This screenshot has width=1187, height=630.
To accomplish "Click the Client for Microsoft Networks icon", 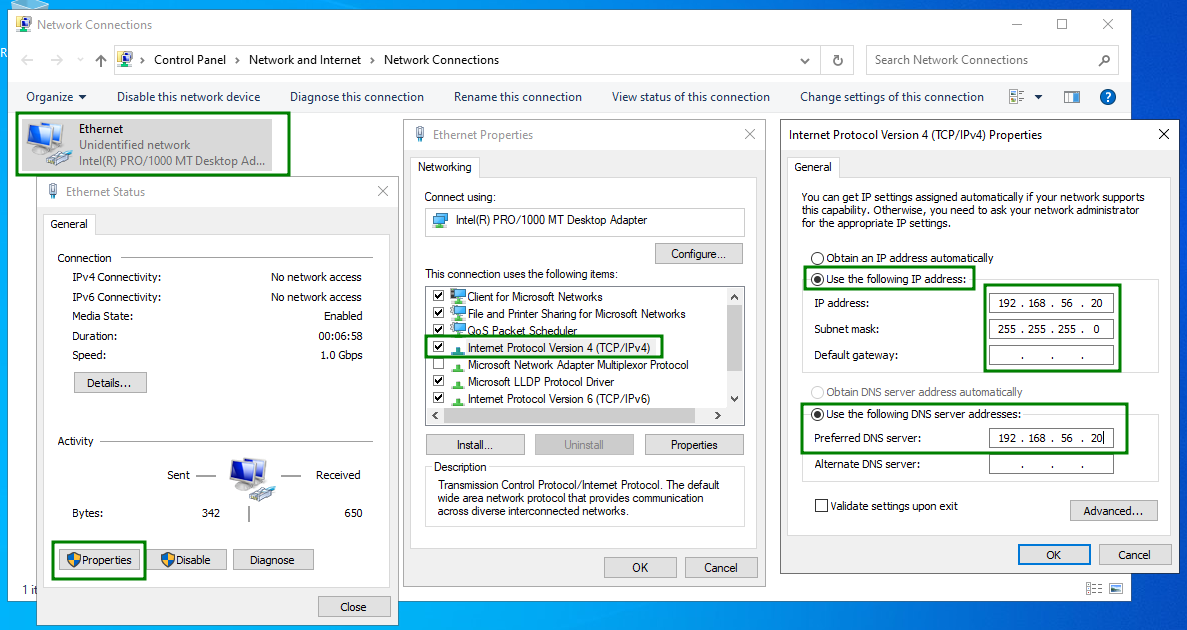I will [x=457, y=296].
